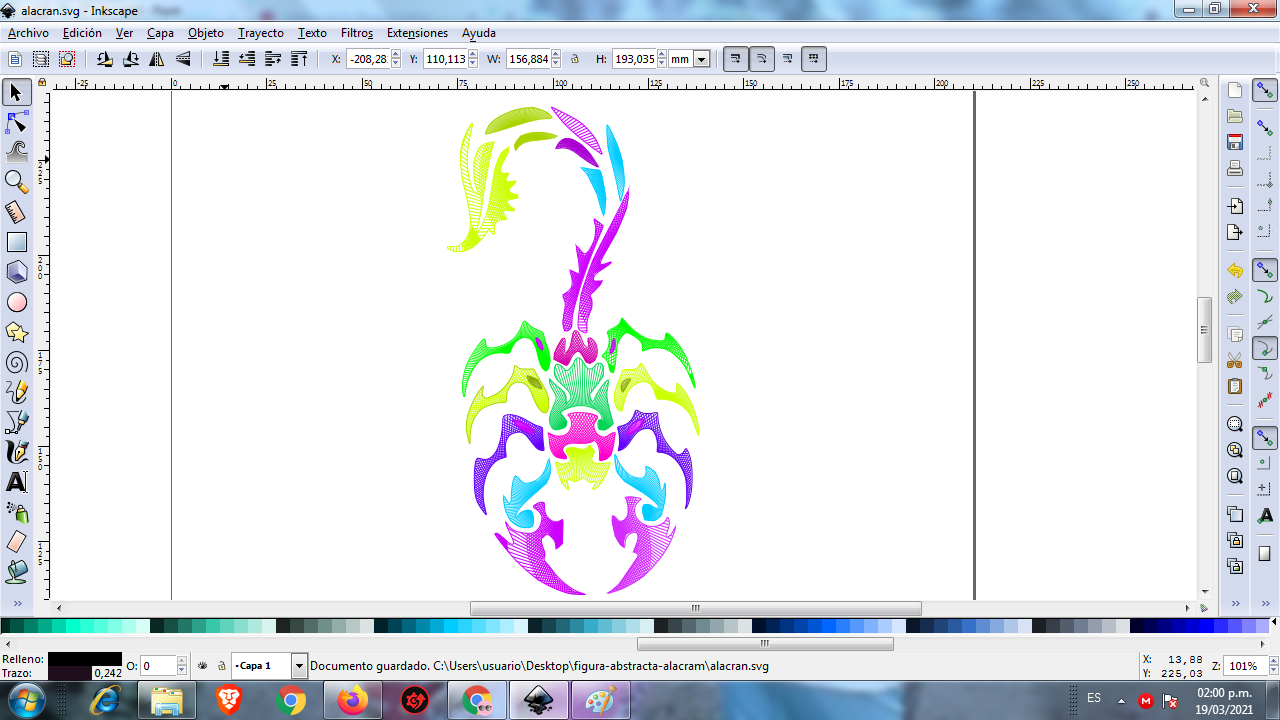
Task: Flip selection horizontally
Action: [x=157, y=59]
